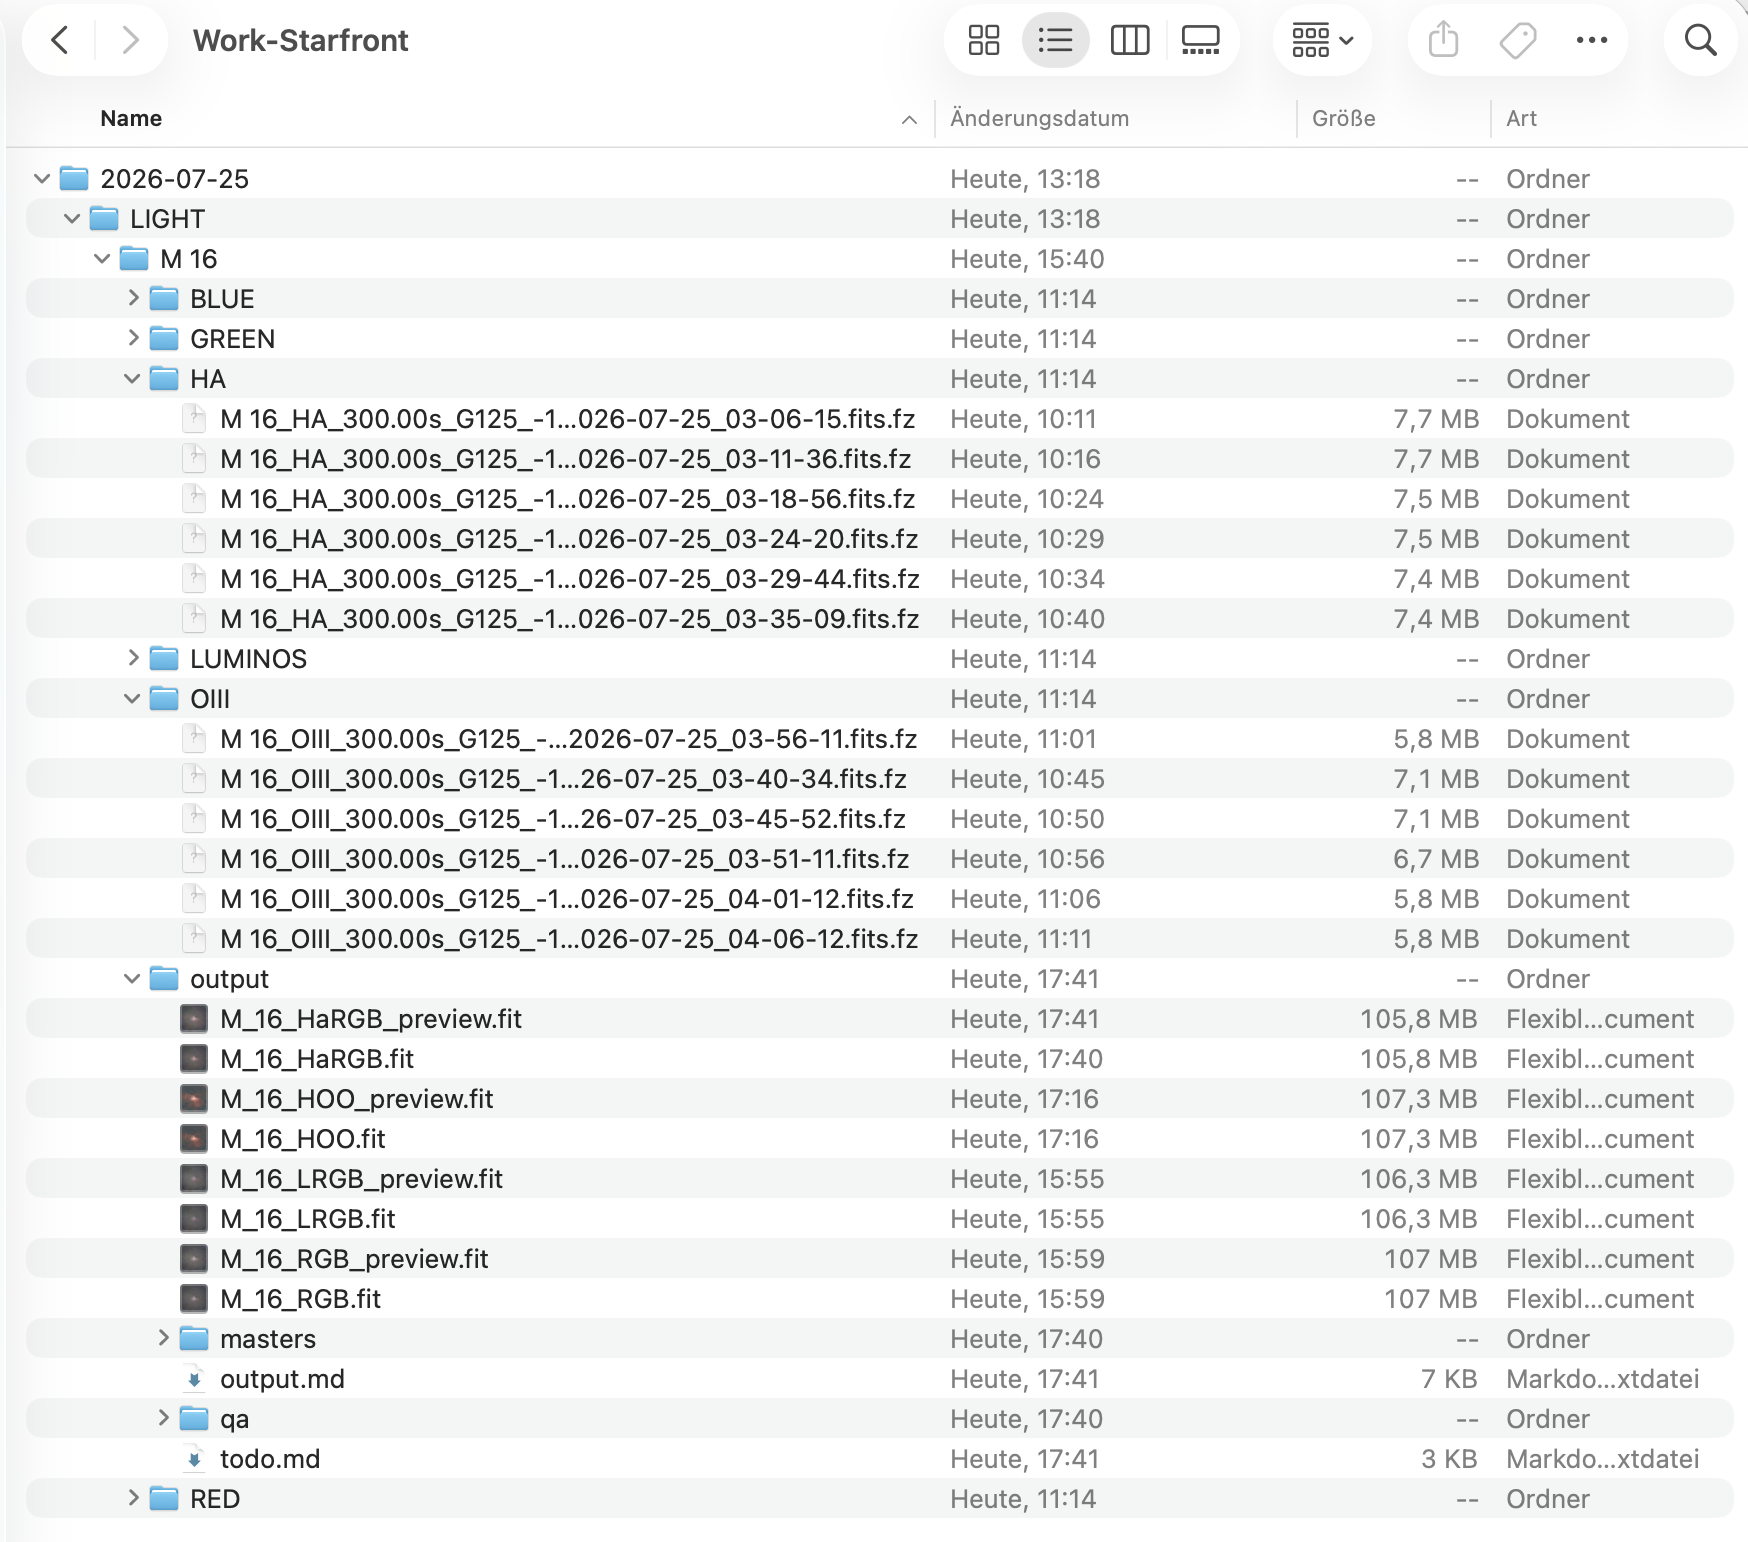This screenshot has height=1542, width=1748.
Task: Select the BLUE folder icon
Action: click(164, 299)
